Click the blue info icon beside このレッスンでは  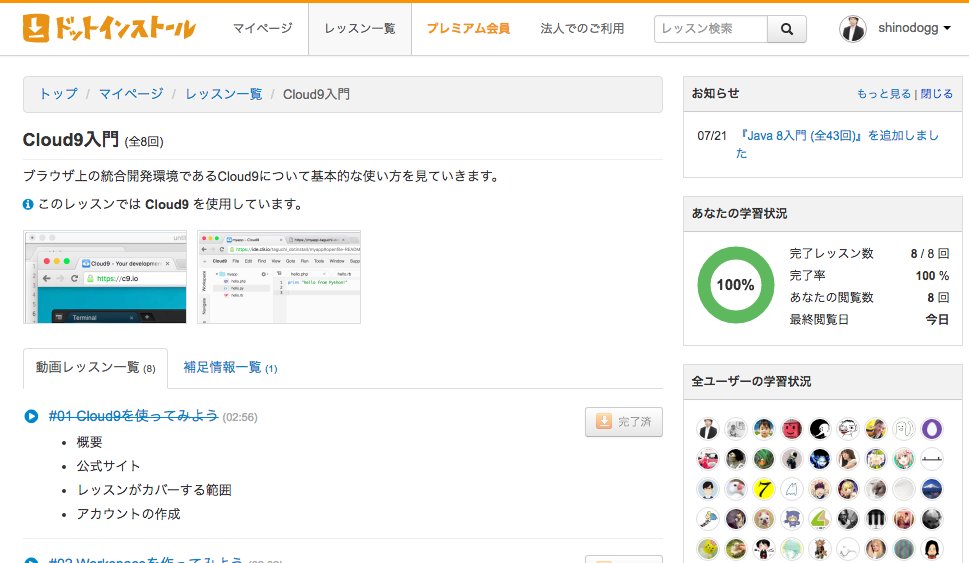pyautogui.click(x=28, y=205)
